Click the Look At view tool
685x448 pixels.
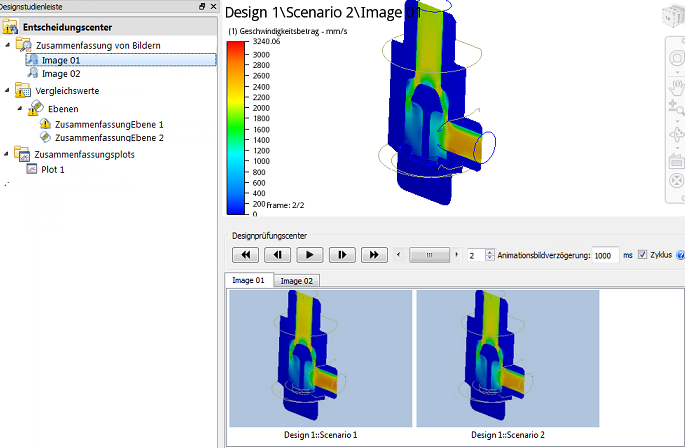(x=677, y=161)
